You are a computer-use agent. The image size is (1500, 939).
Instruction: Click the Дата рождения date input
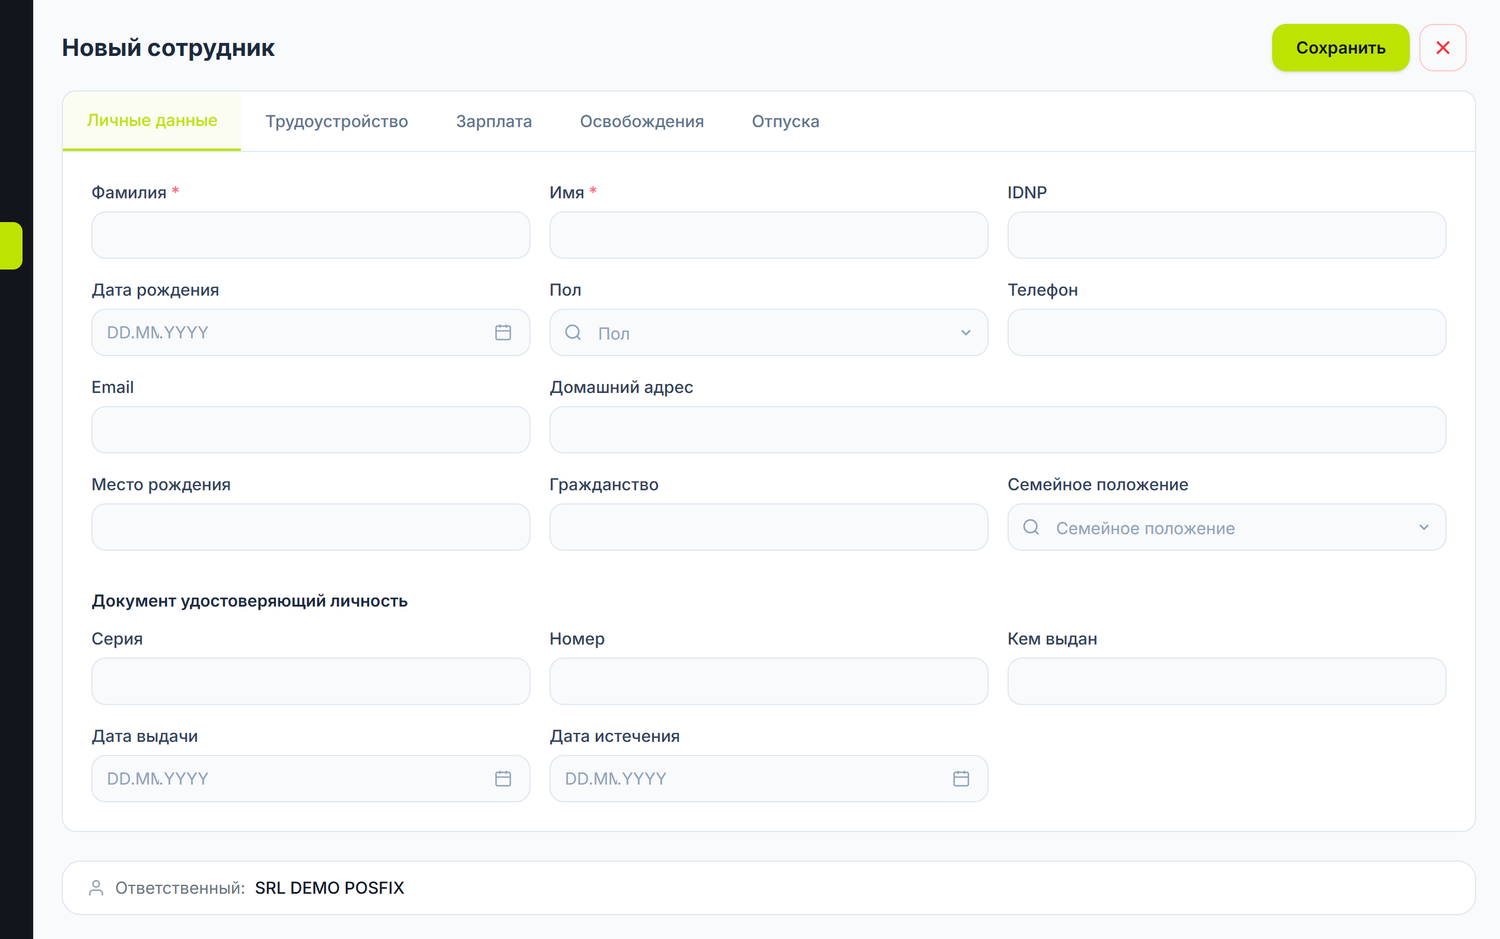(311, 333)
